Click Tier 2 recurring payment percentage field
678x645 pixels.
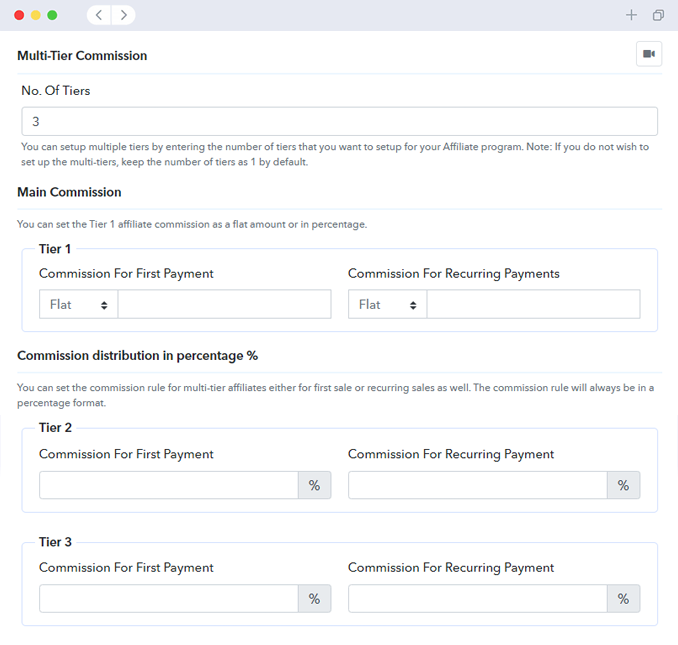(477, 485)
